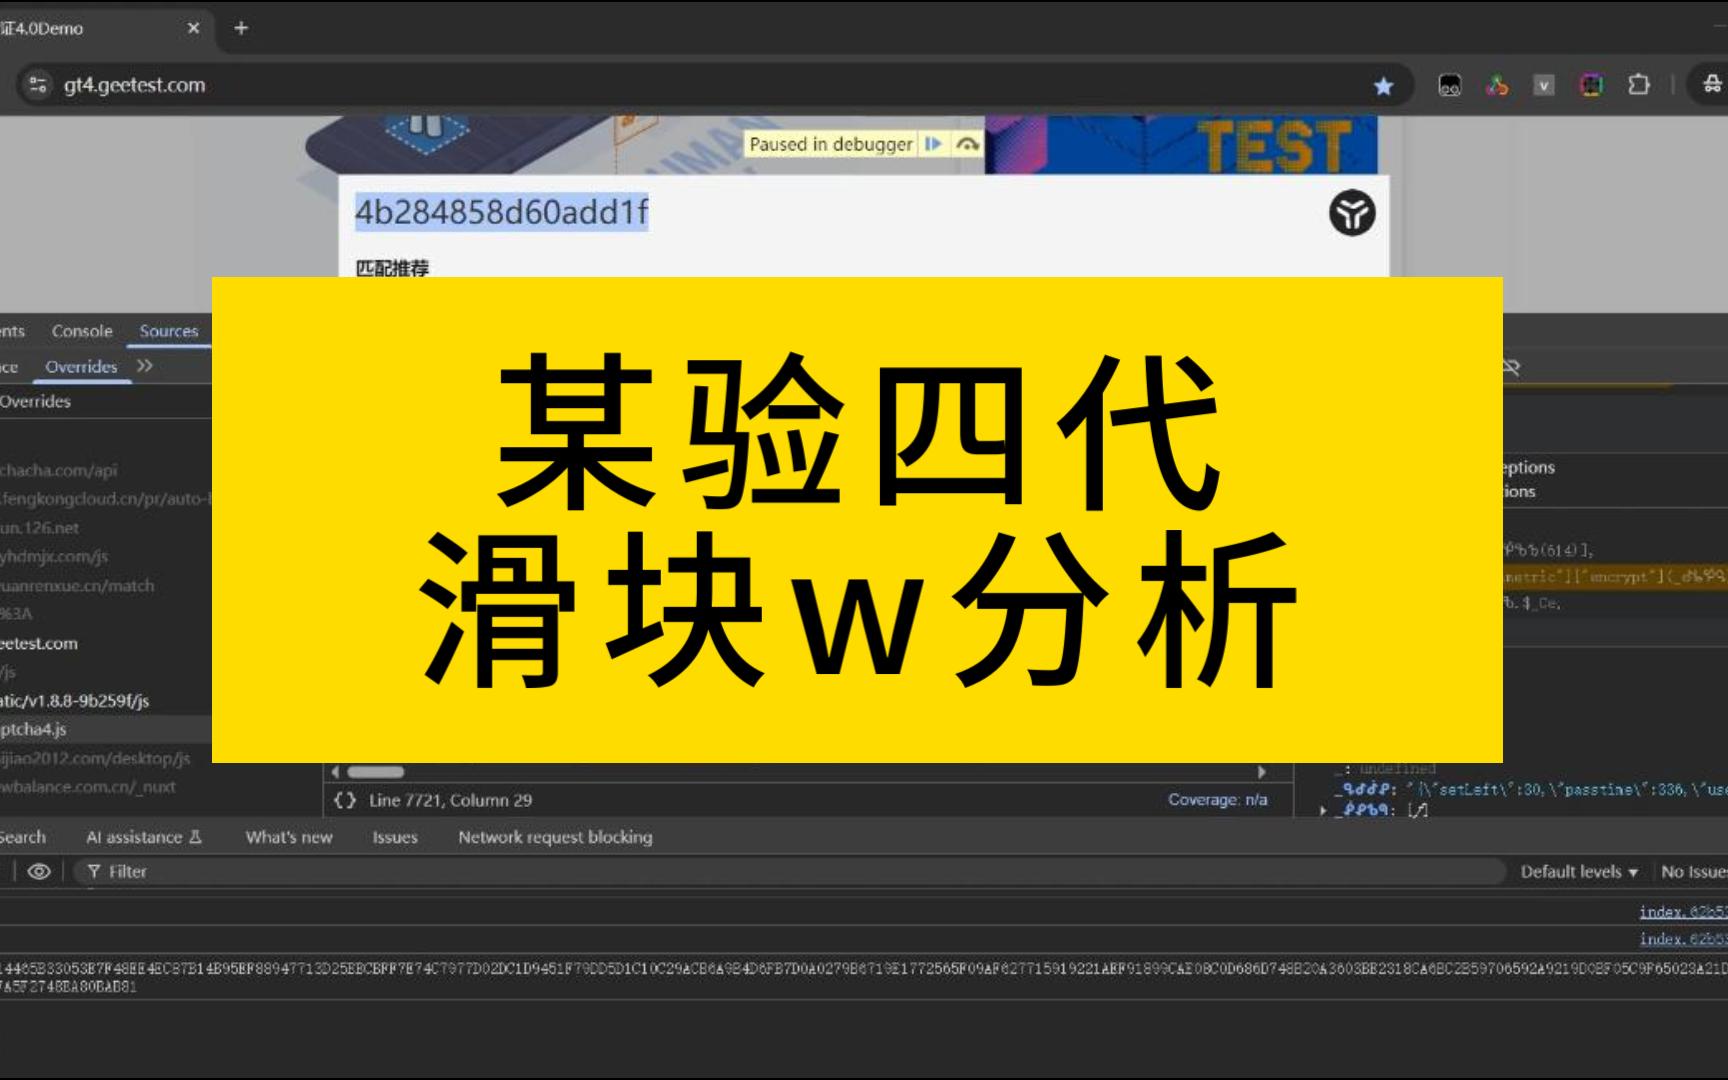Expand the _ᖗᖘᖚᖗ scope variable arrow
Viewport: 1728px width, 1080px height.
[1323, 810]
